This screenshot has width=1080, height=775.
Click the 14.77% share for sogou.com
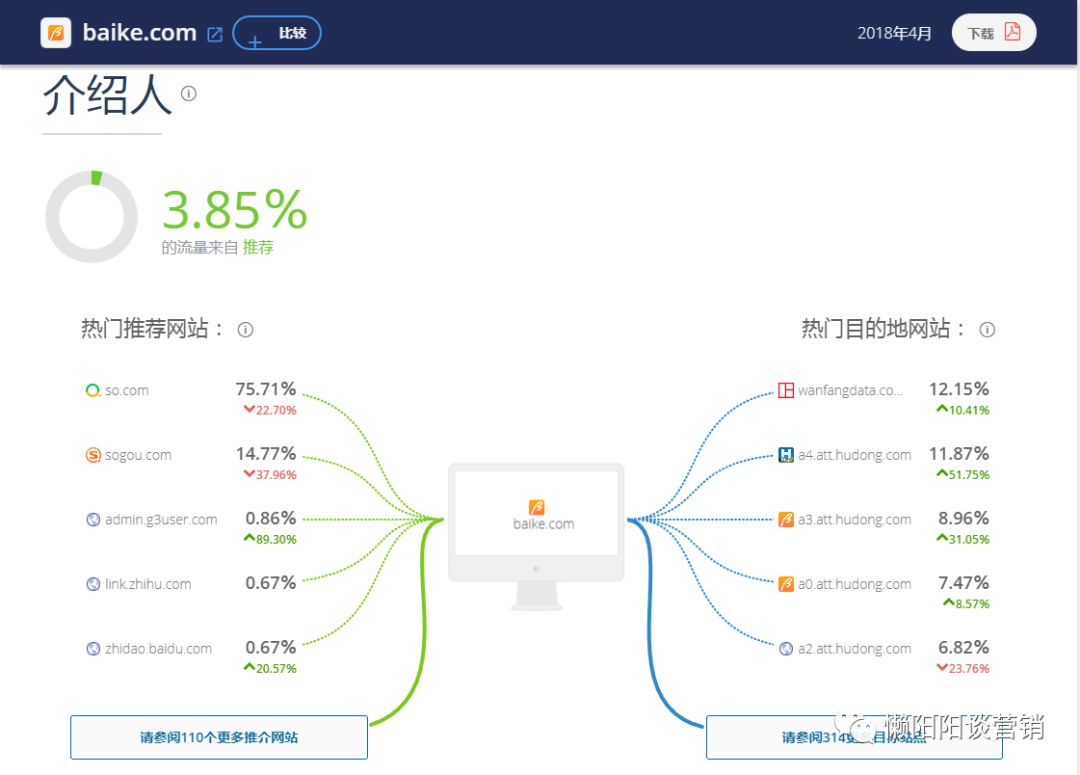[266, 454]
